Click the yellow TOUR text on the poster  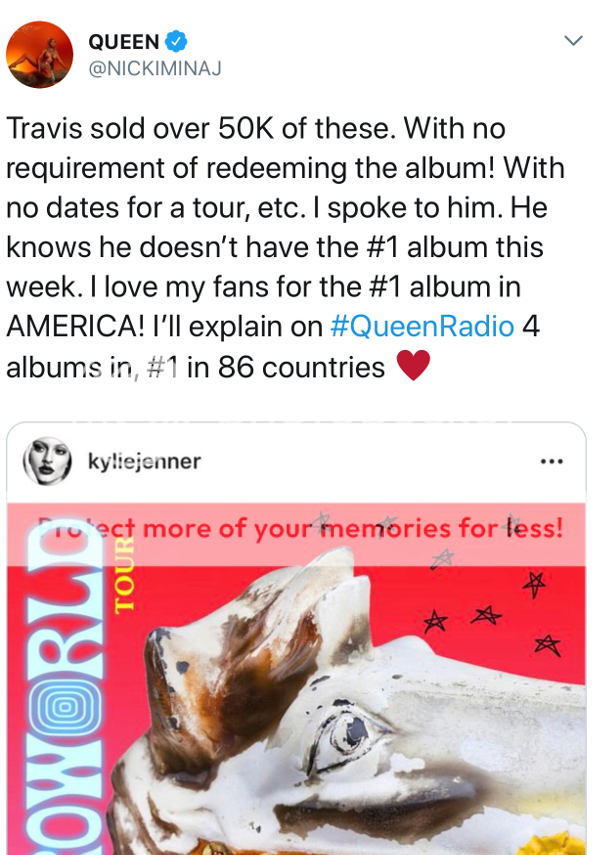pos(124,575)
